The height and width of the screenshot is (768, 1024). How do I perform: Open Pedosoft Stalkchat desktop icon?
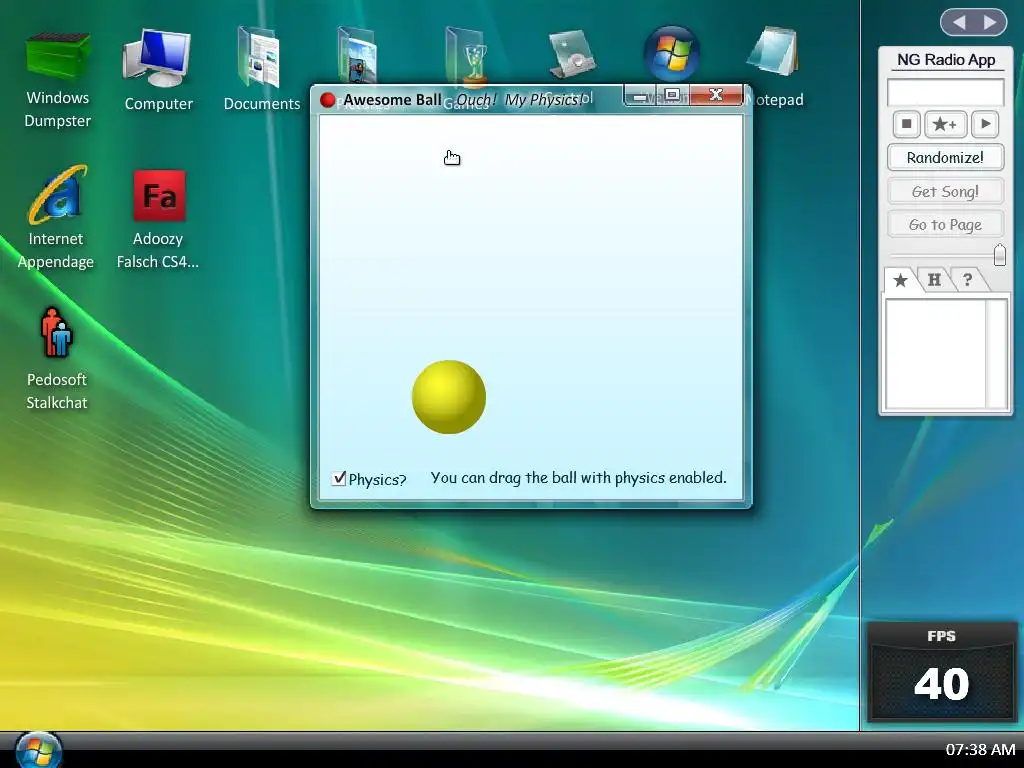point(57,358)
